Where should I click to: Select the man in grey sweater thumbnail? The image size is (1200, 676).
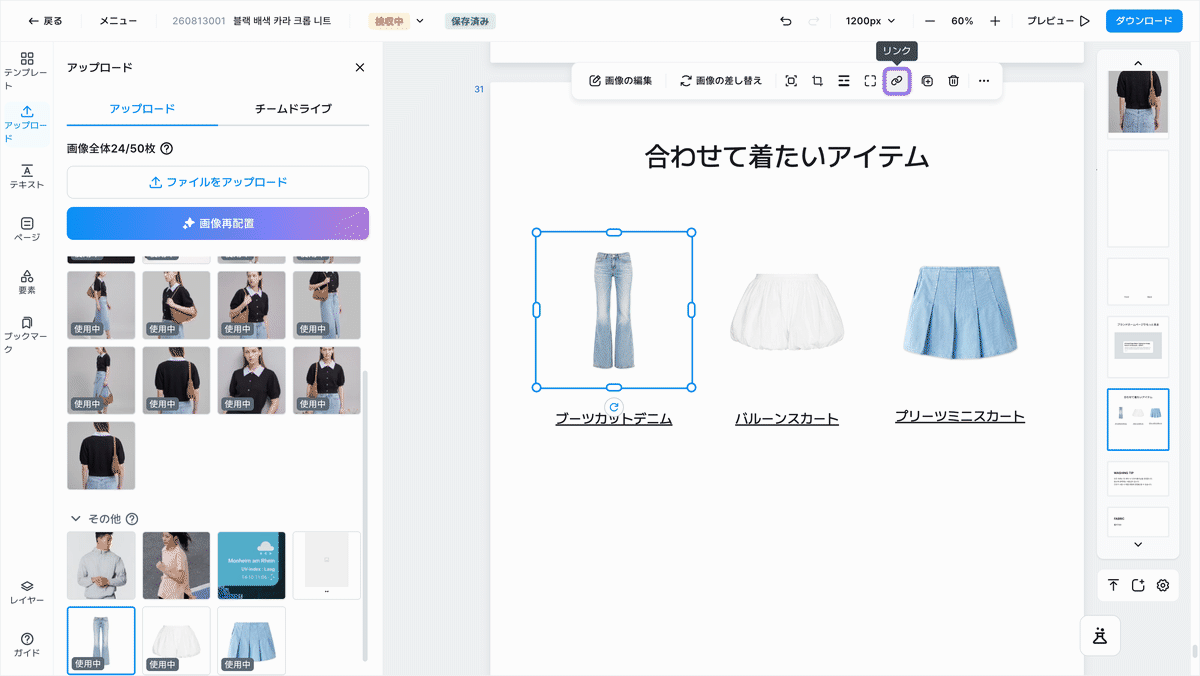click(101, 566)
